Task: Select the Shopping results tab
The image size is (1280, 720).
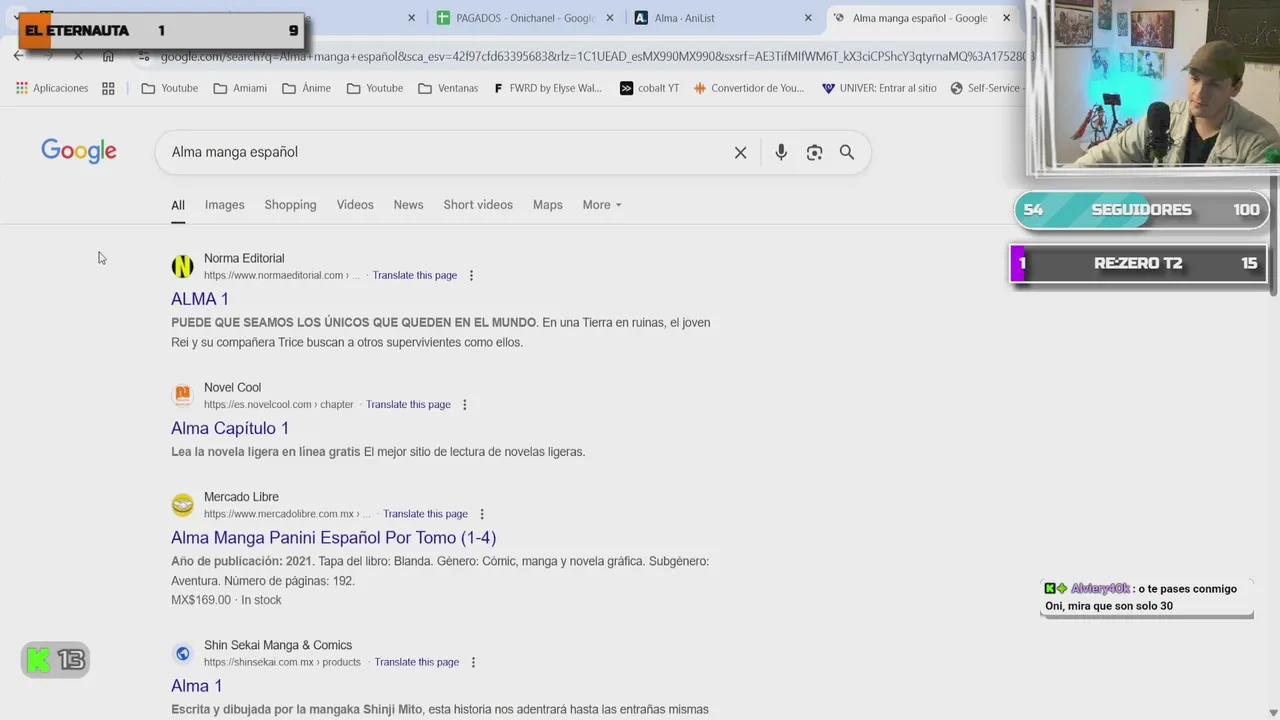Action: click(x=290, y=205)
